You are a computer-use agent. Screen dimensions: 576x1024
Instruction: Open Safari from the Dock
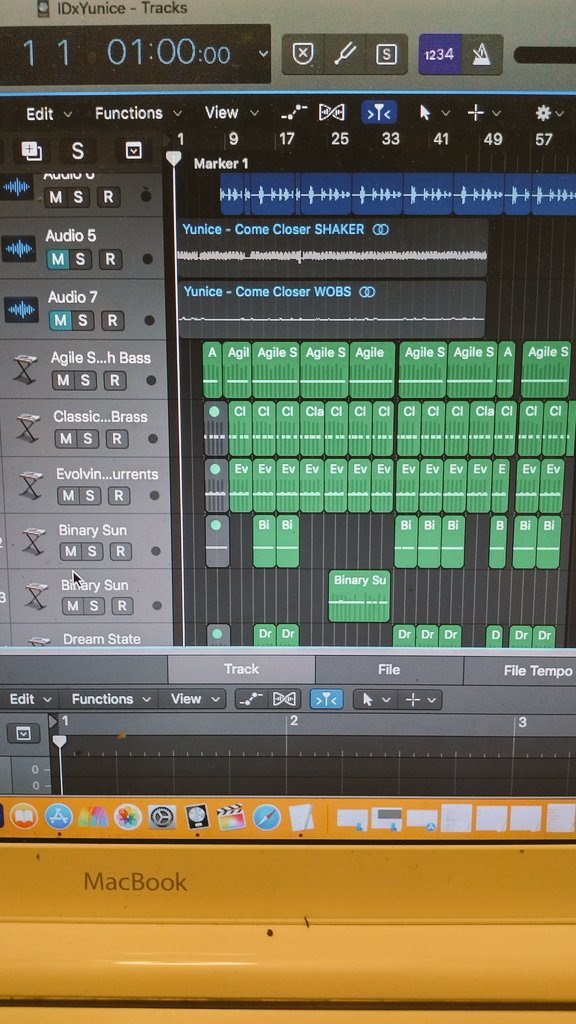[266, 818]
